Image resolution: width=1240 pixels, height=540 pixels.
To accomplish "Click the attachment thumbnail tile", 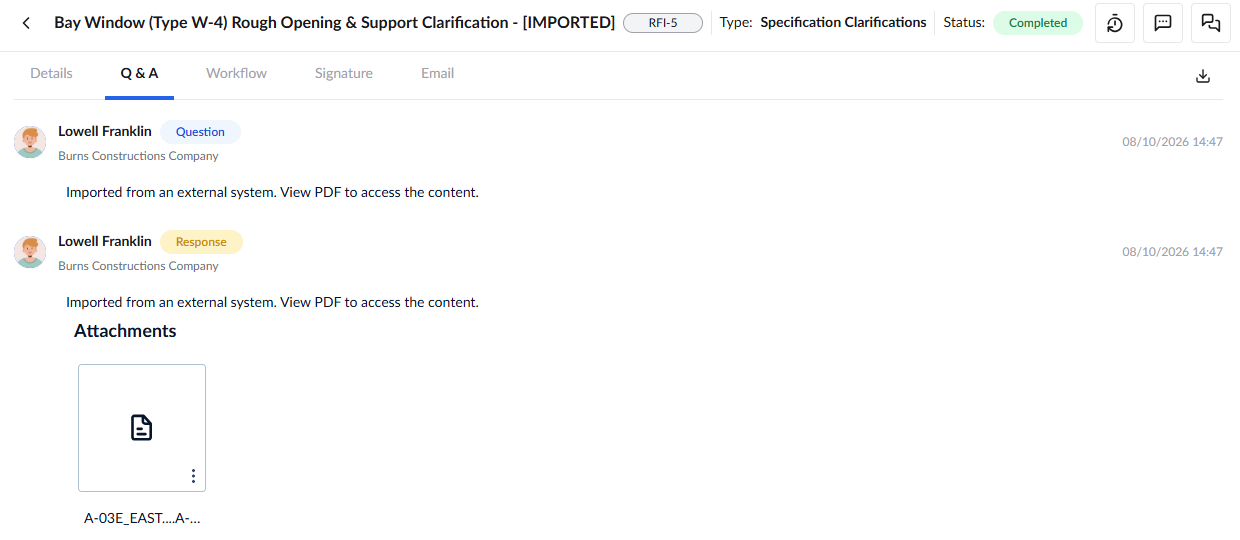I will pyautogui.click(x=142, y=428).
